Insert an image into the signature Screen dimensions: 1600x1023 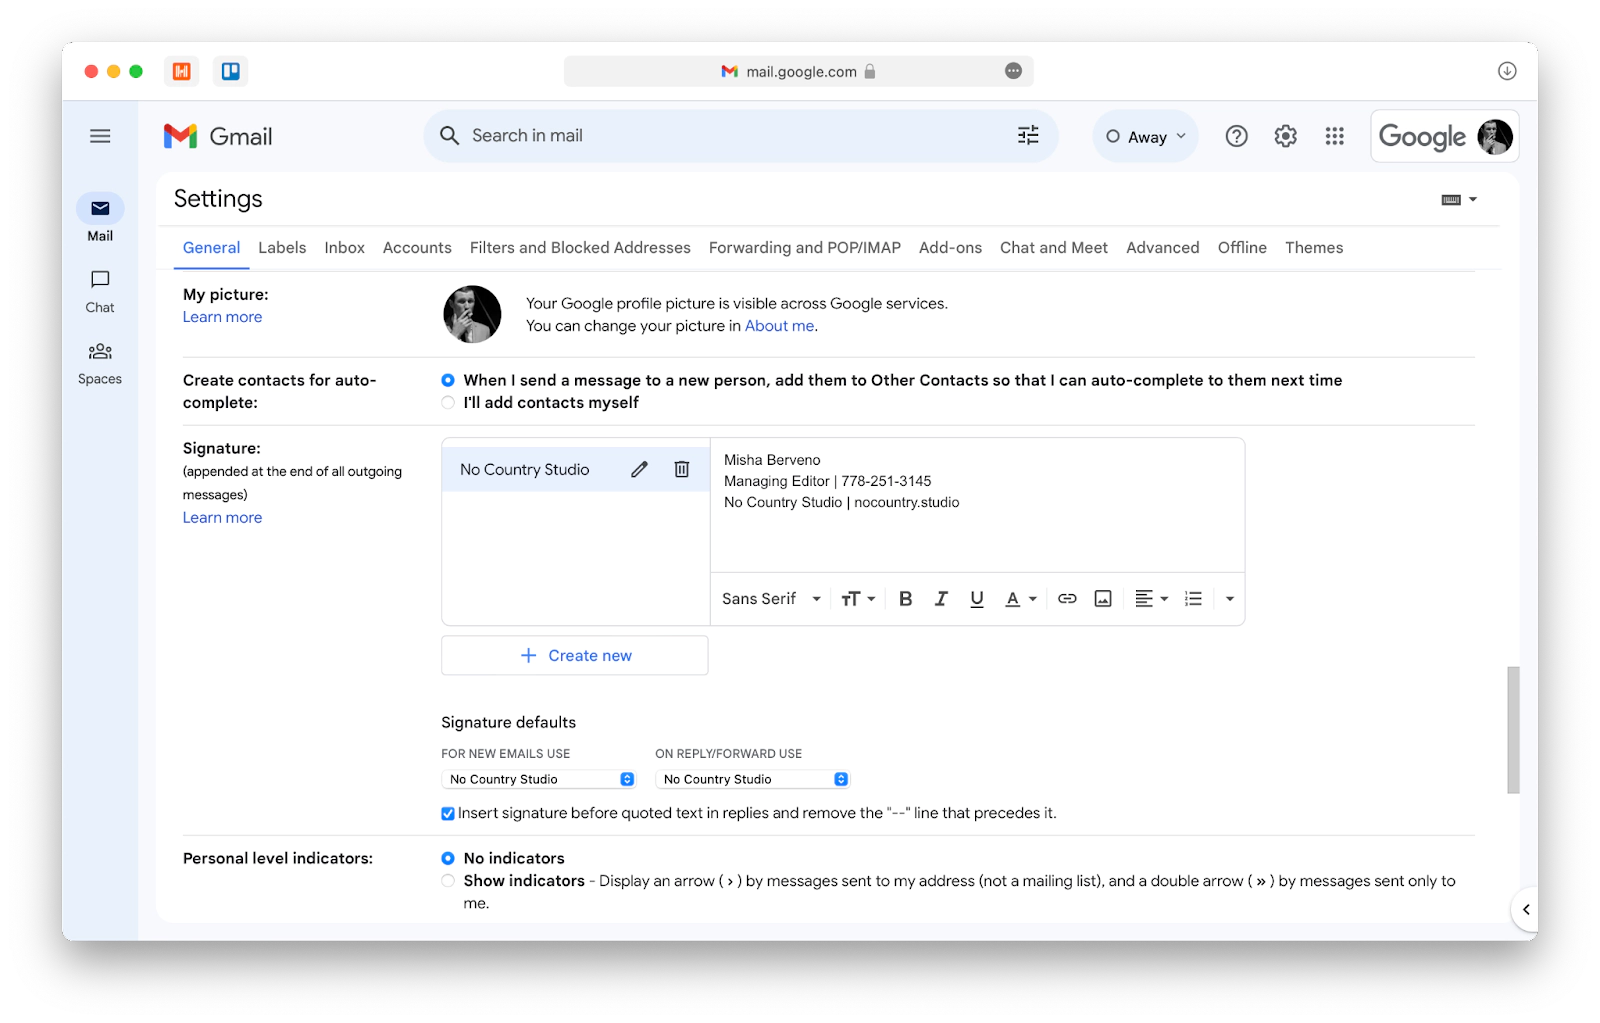point(1103,598)
